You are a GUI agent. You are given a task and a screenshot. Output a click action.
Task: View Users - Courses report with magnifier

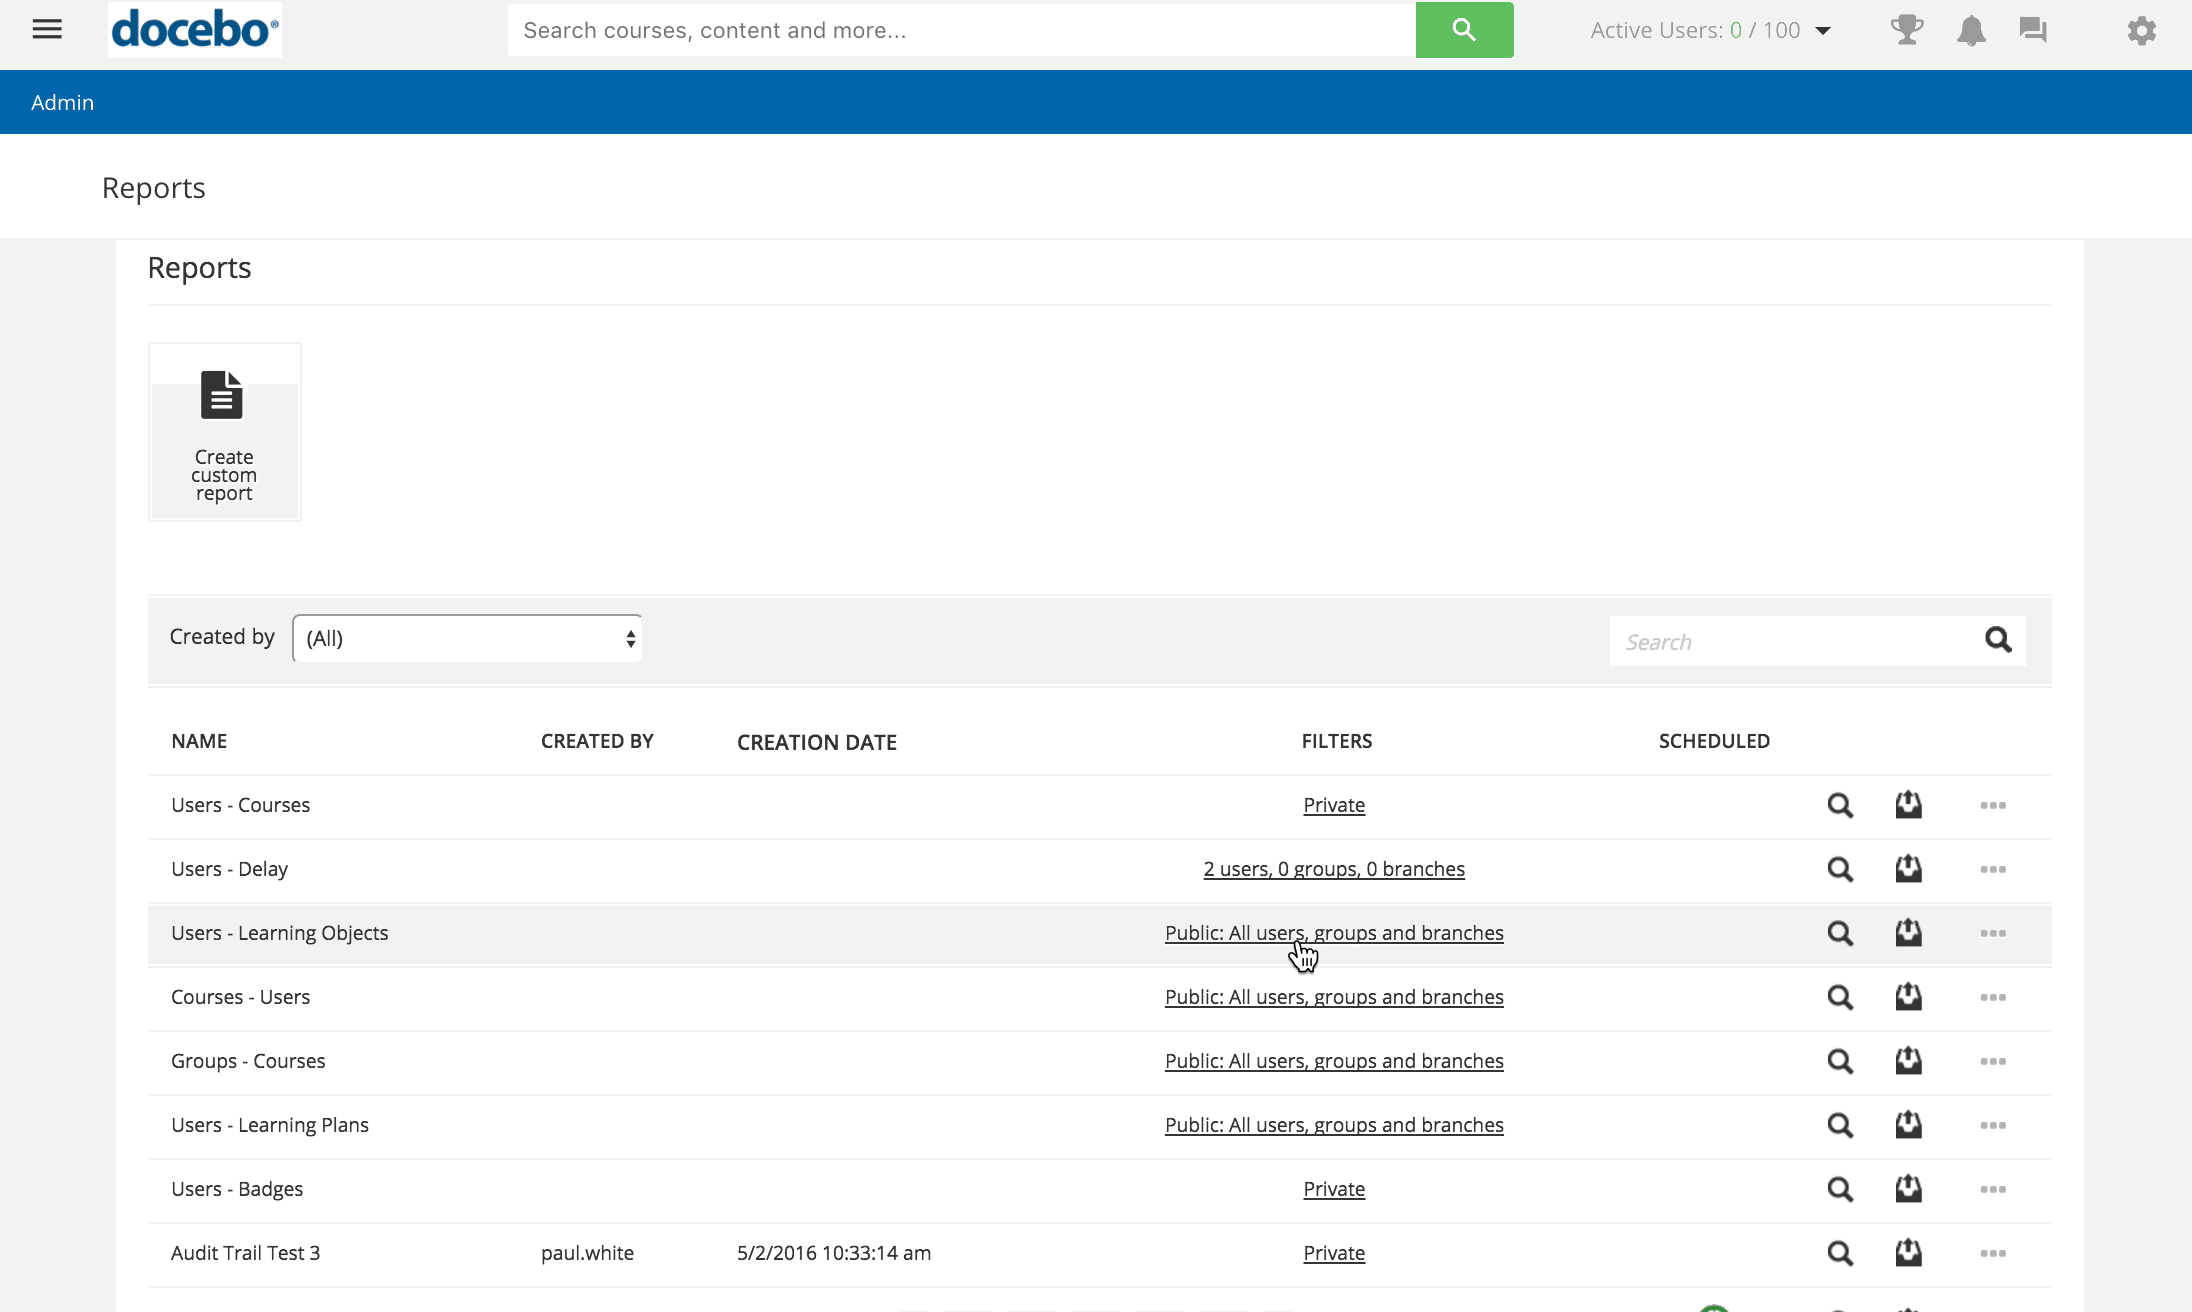coord(1839,805)
